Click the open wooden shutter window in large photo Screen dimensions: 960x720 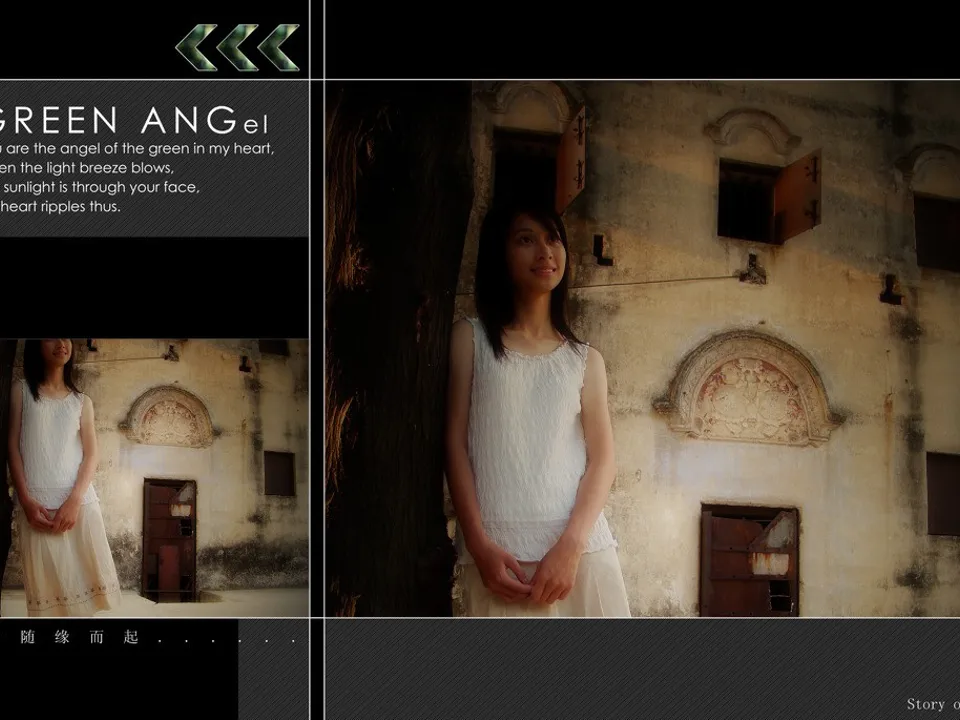click(768, 198)
